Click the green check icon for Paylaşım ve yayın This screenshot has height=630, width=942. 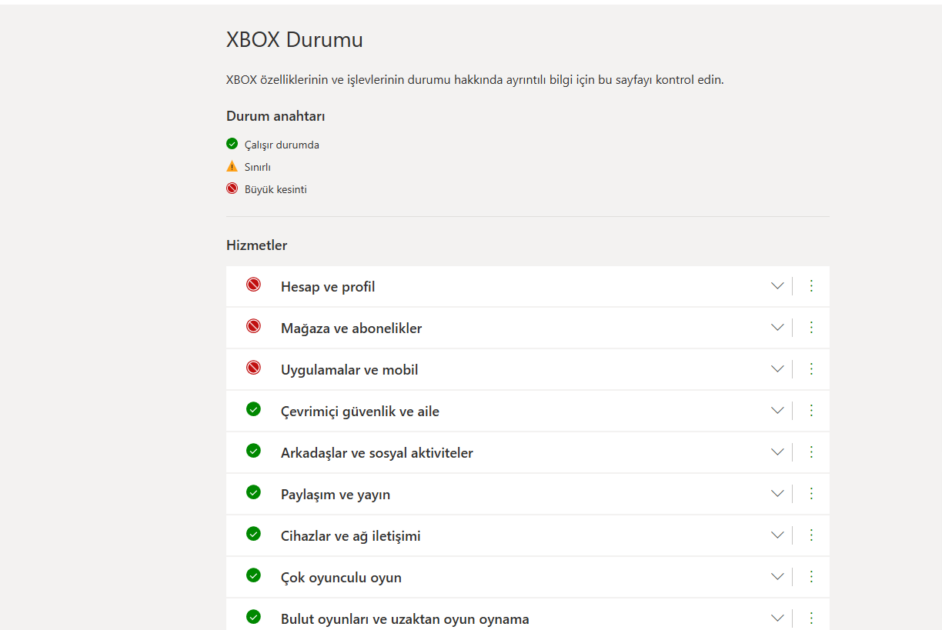pyautogui.click(x=254, y=492)
